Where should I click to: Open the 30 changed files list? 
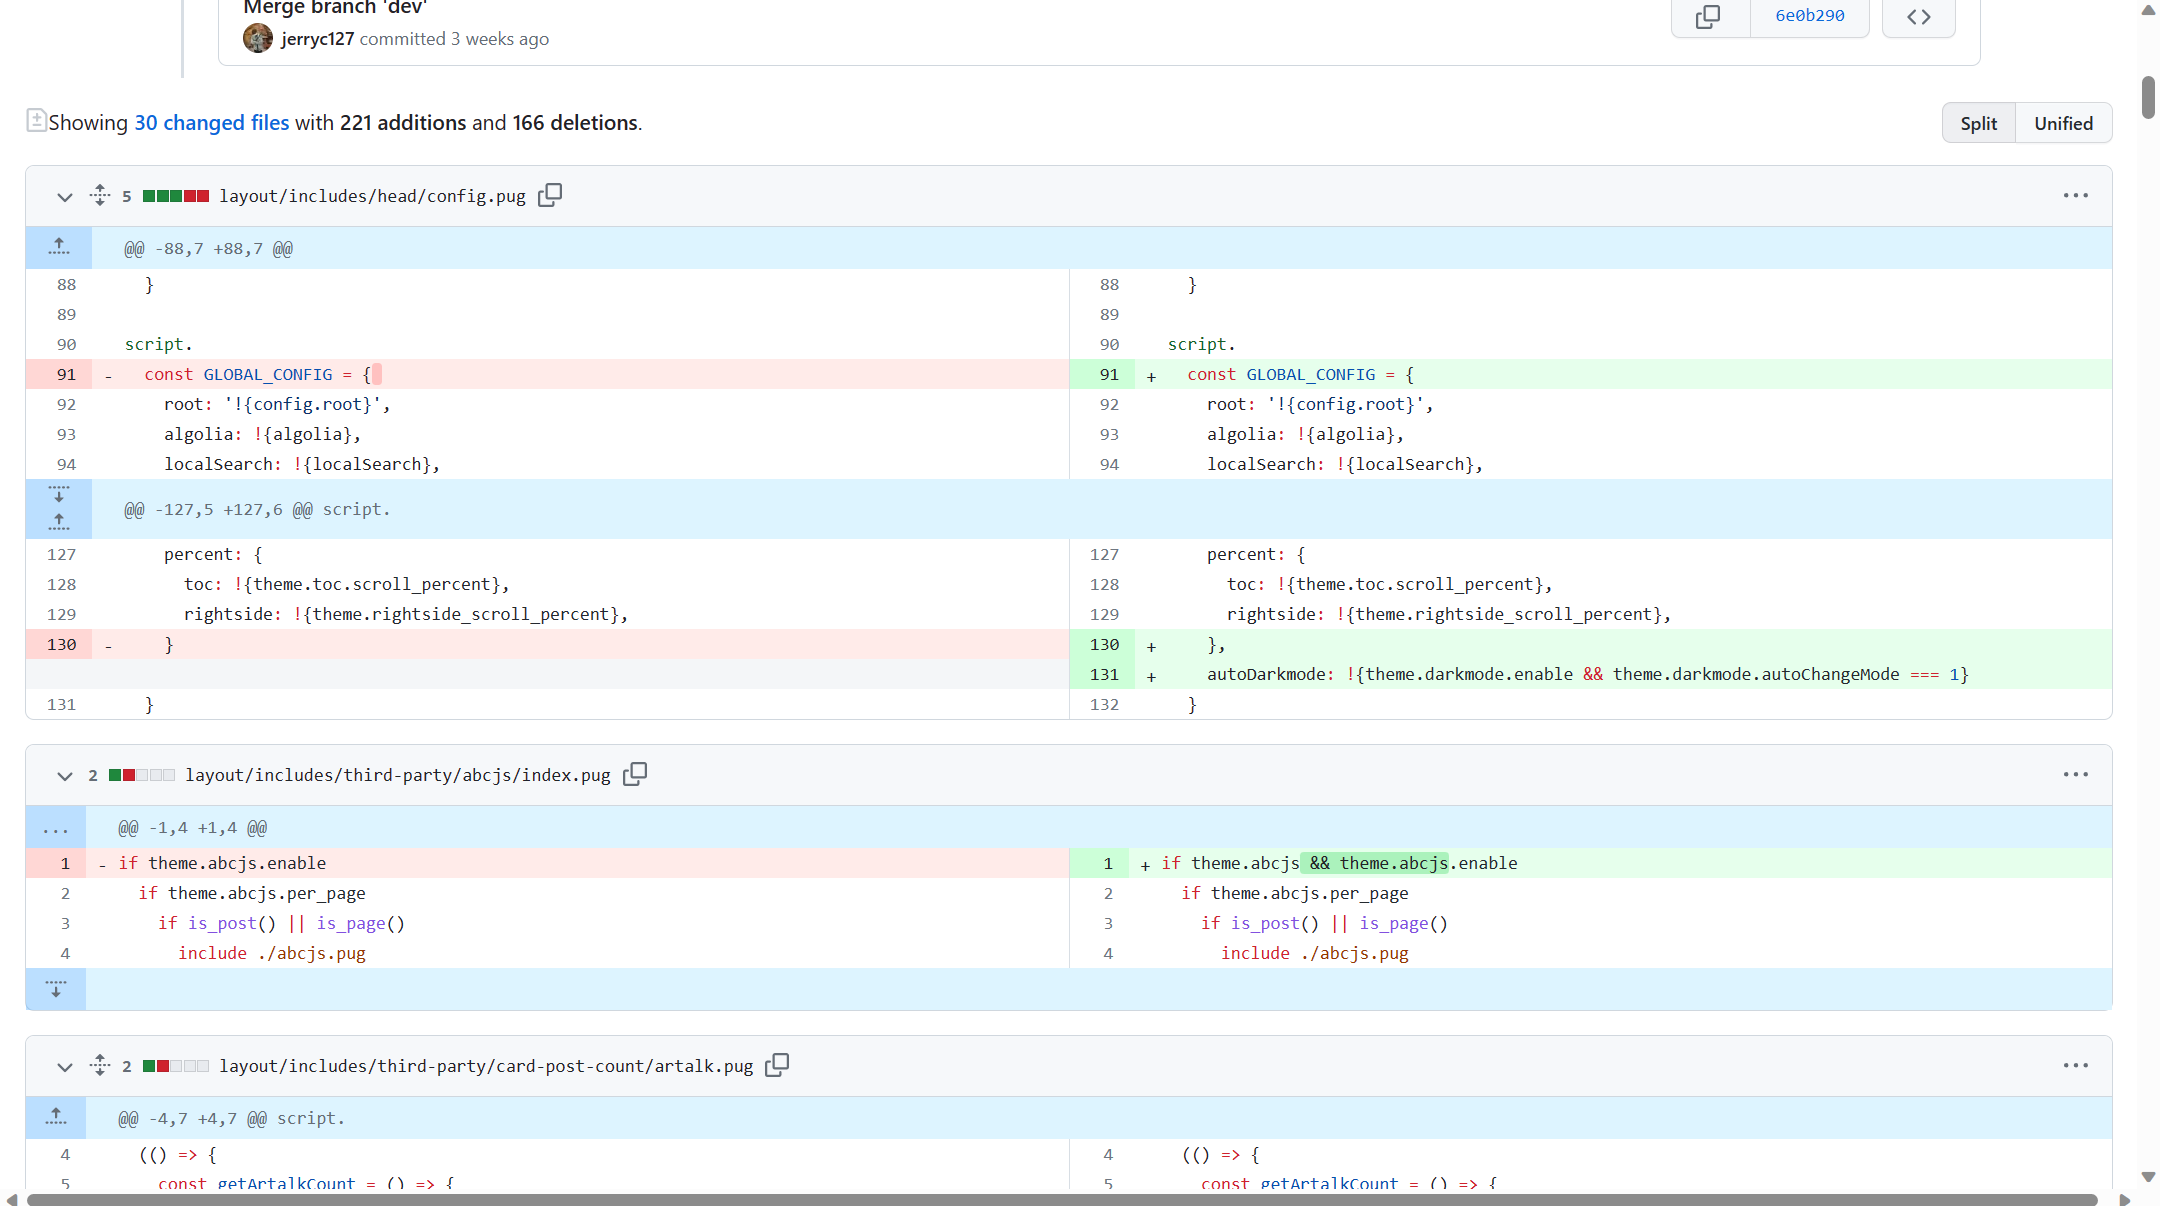pos(211,122)
